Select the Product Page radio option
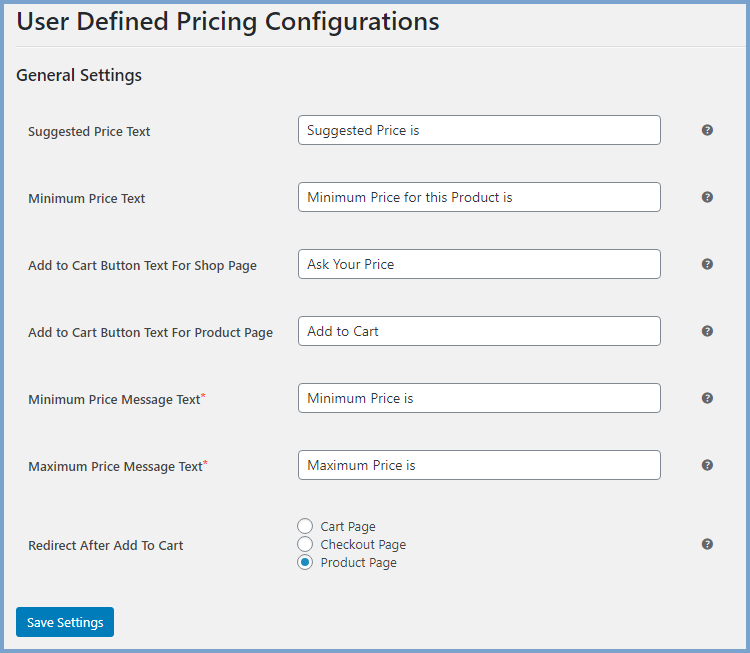750x653 pixels. [x=305, y=562]
